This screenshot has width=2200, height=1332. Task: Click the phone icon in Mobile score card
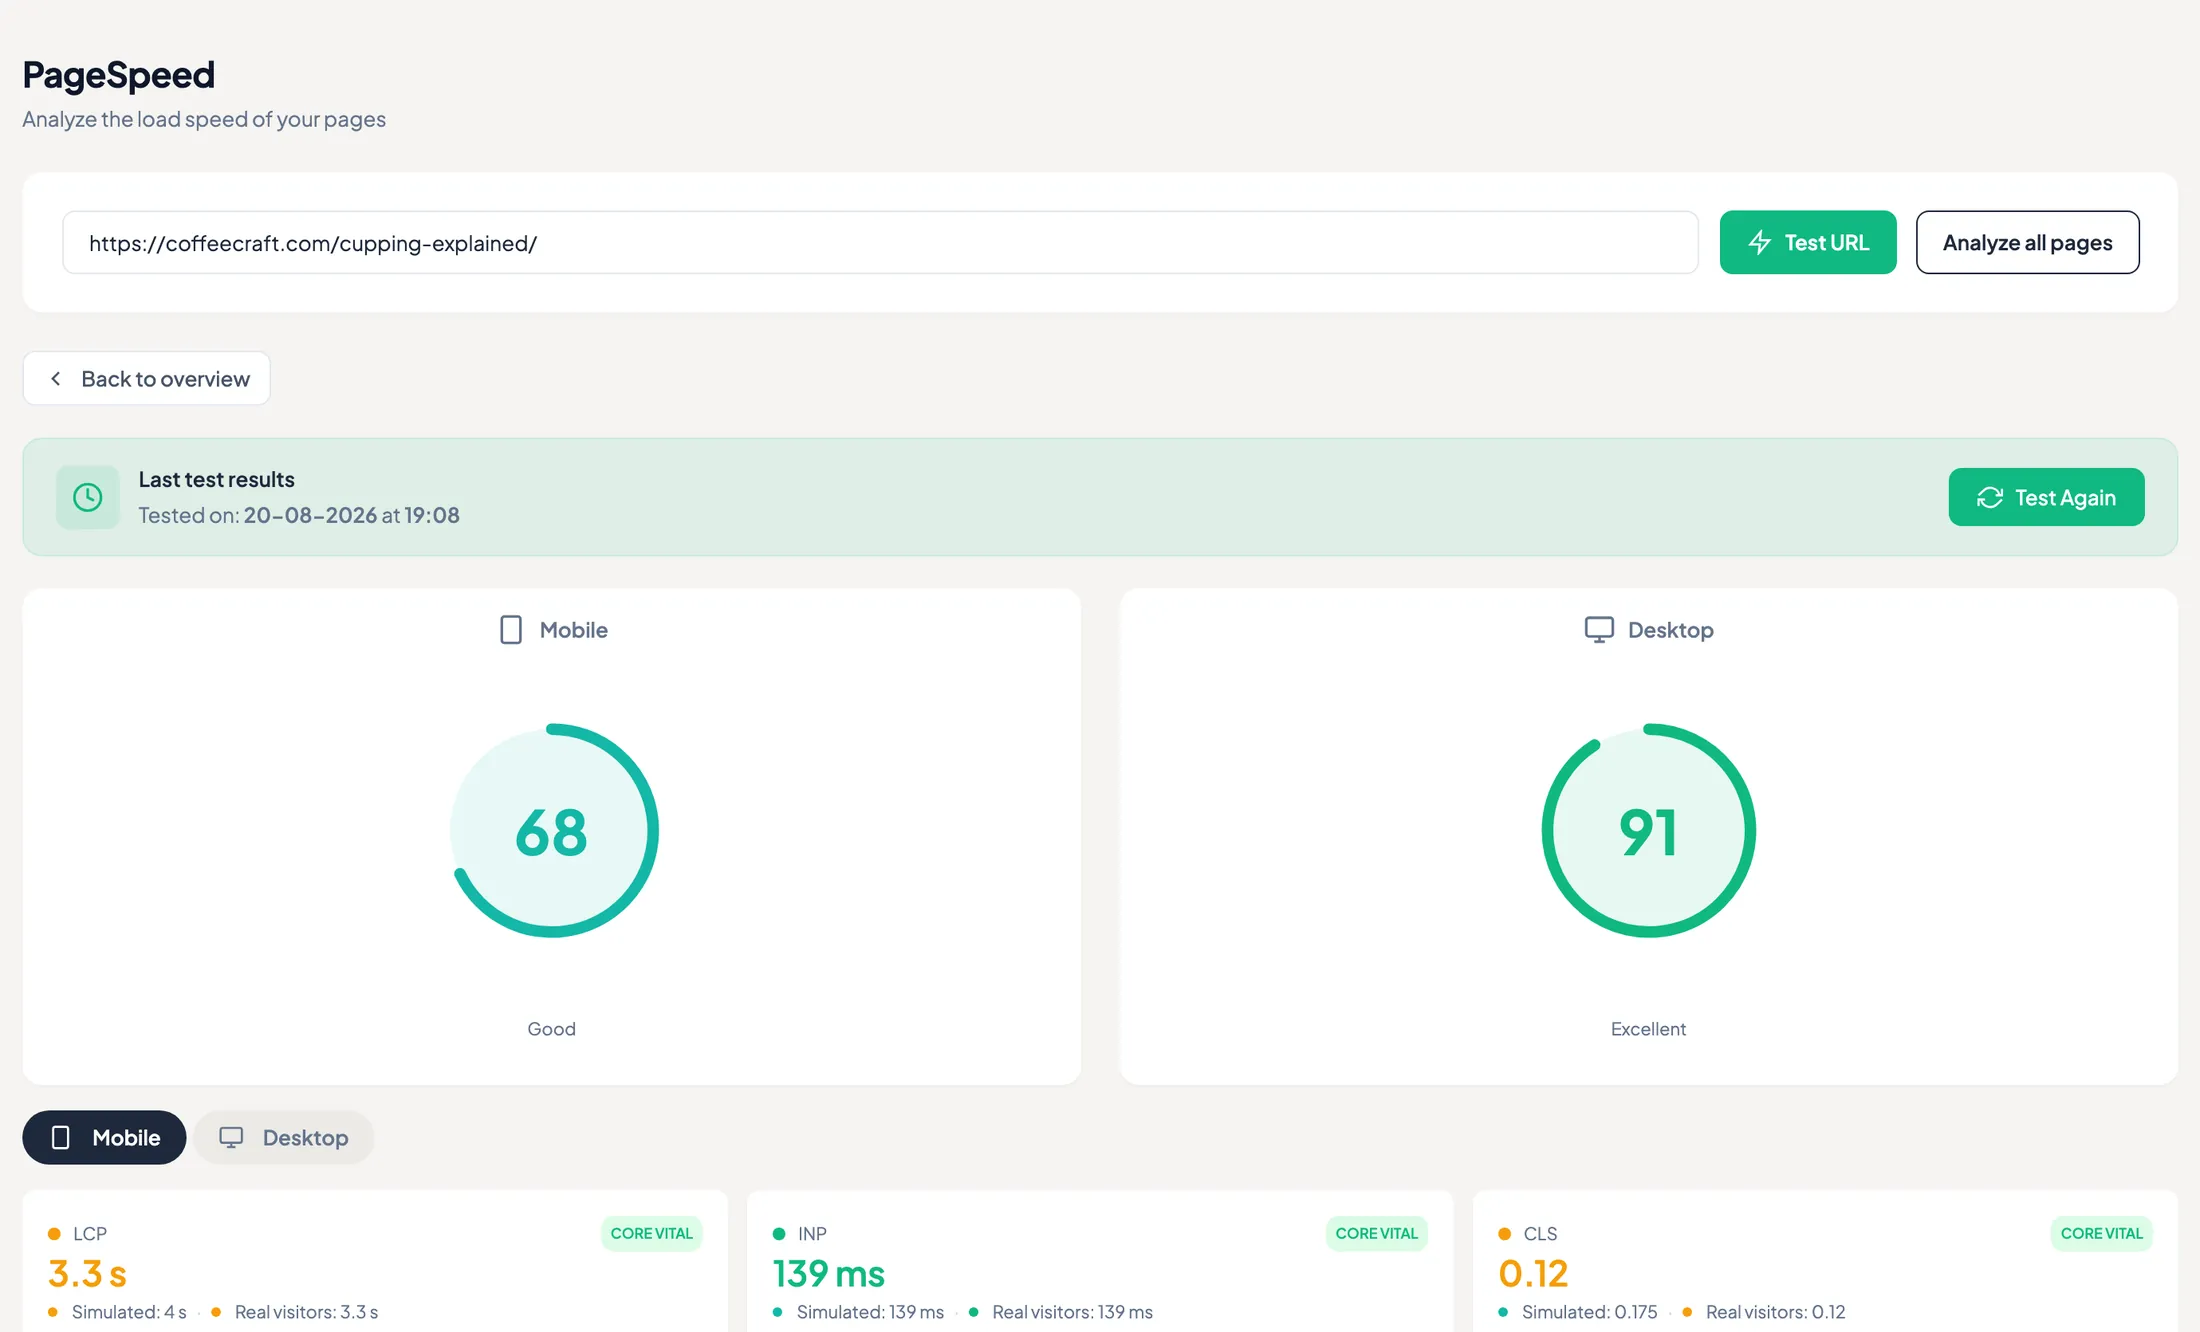tap(511, 630)
